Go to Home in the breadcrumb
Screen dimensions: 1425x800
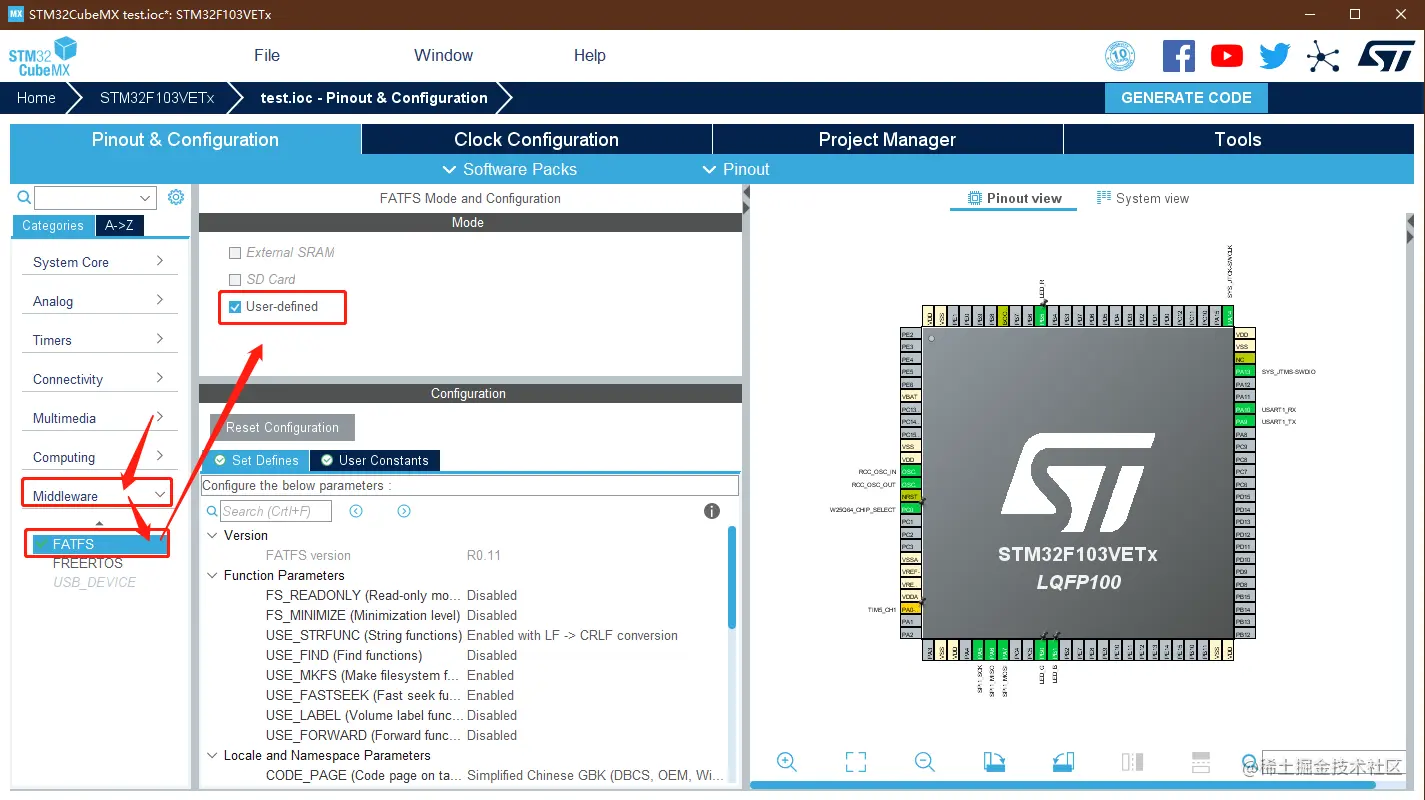[x=36, y=98]
